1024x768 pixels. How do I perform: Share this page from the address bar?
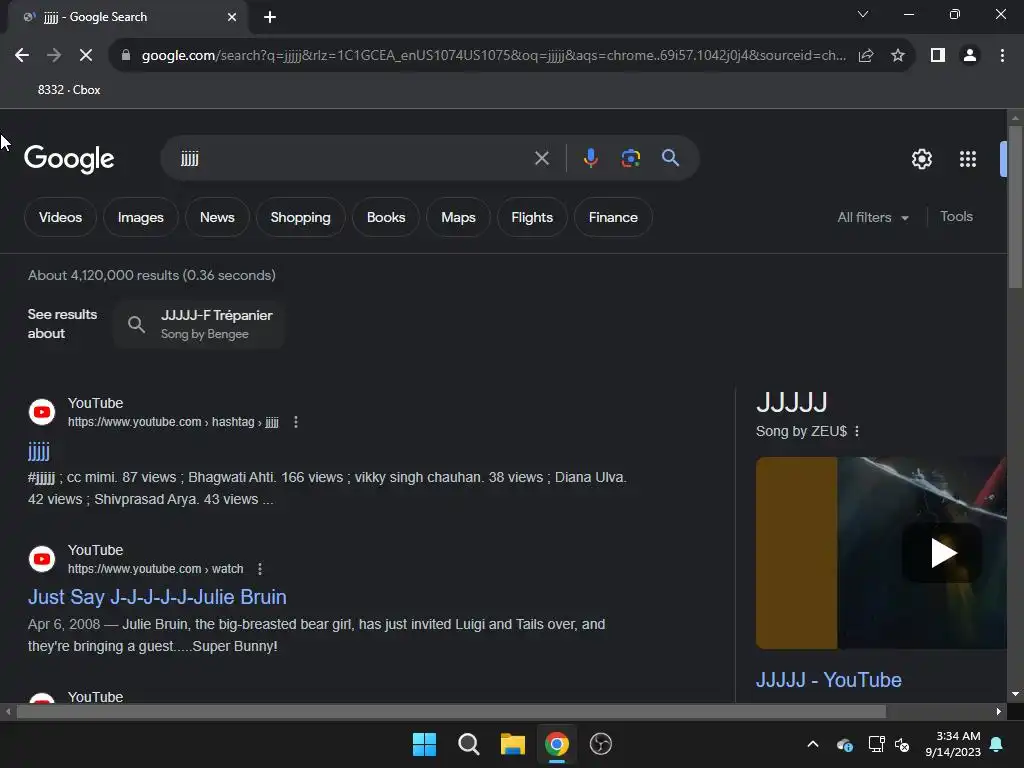(x=866, y=56)
